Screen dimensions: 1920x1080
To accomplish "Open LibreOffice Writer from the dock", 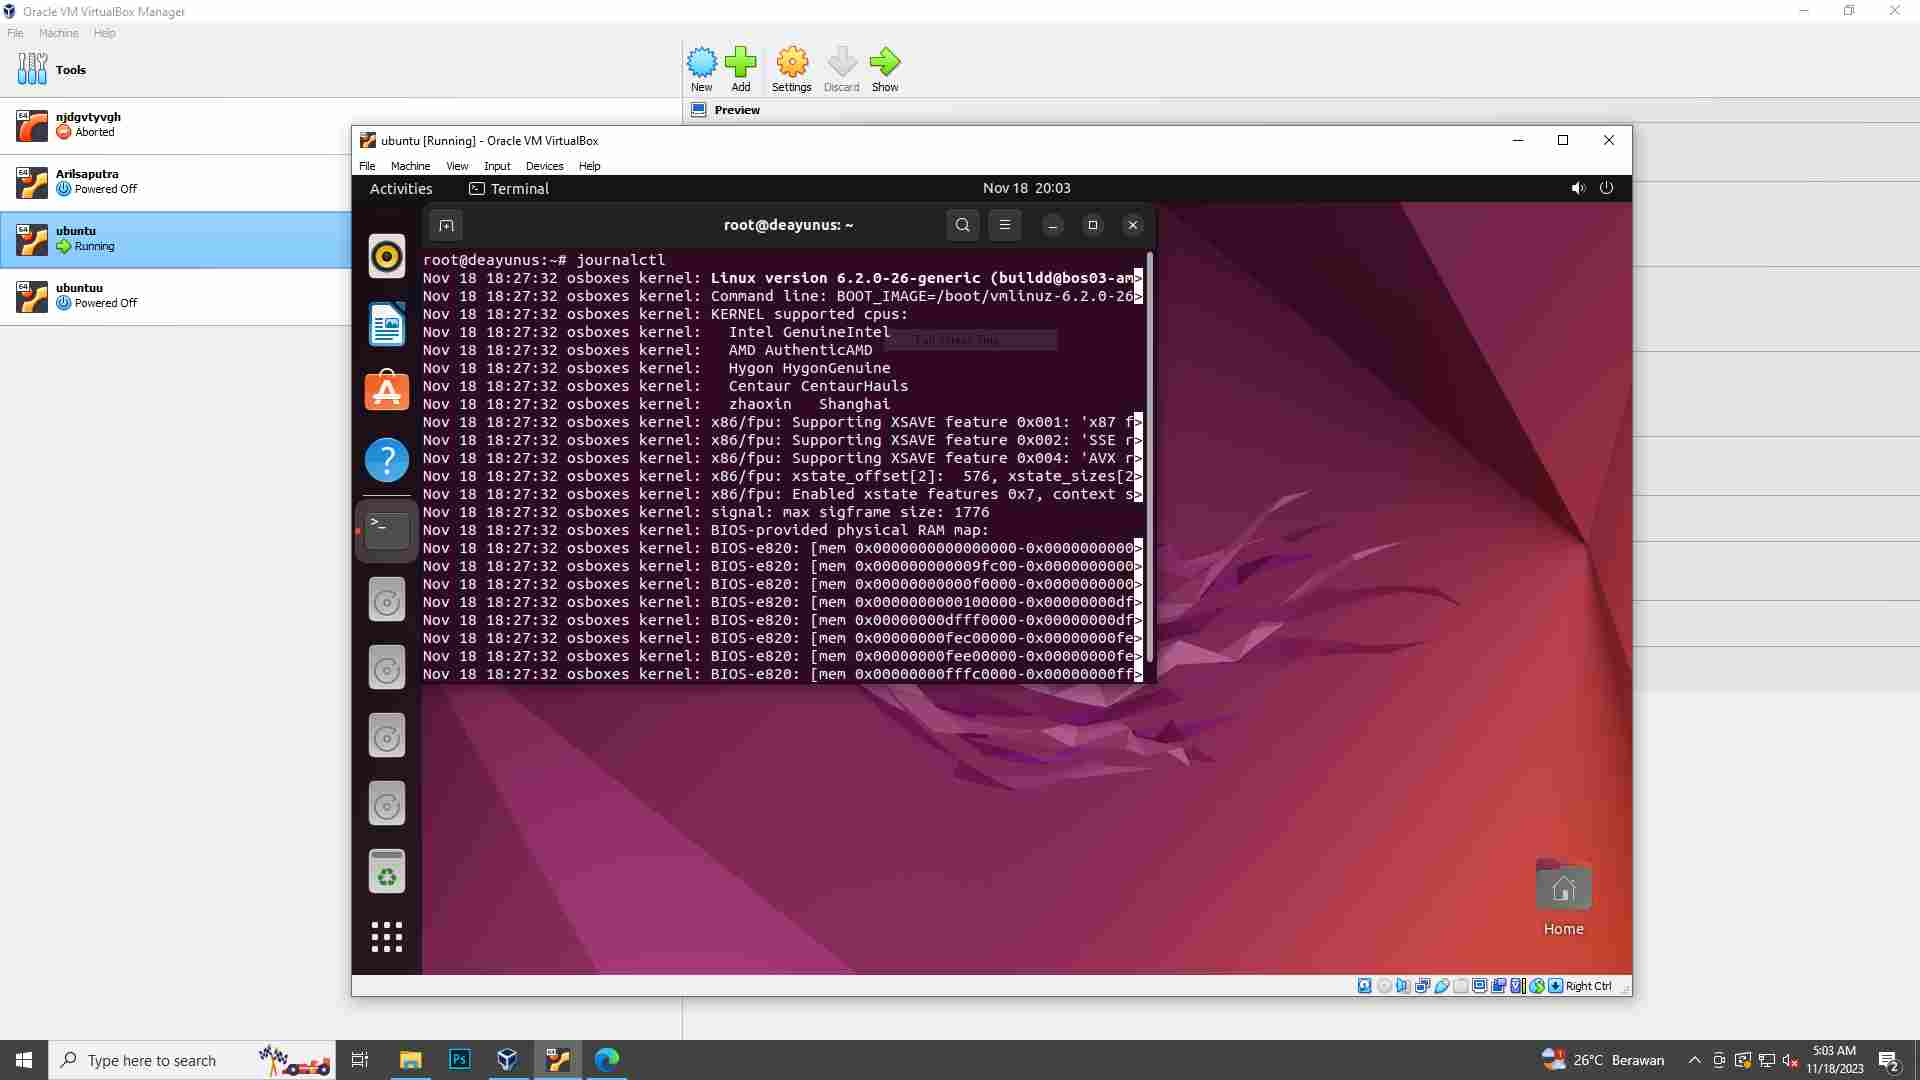I will coord(387,324).
